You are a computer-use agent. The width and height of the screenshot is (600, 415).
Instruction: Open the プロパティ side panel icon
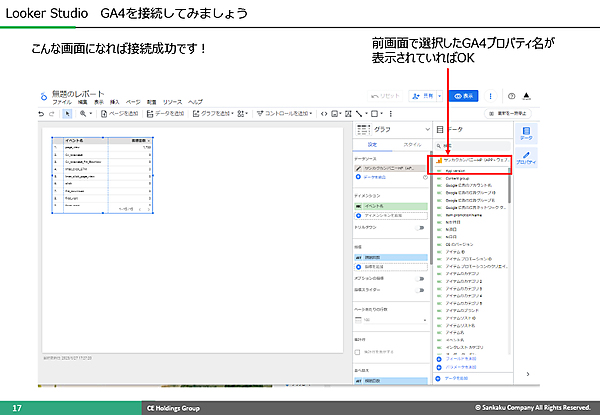526,158
